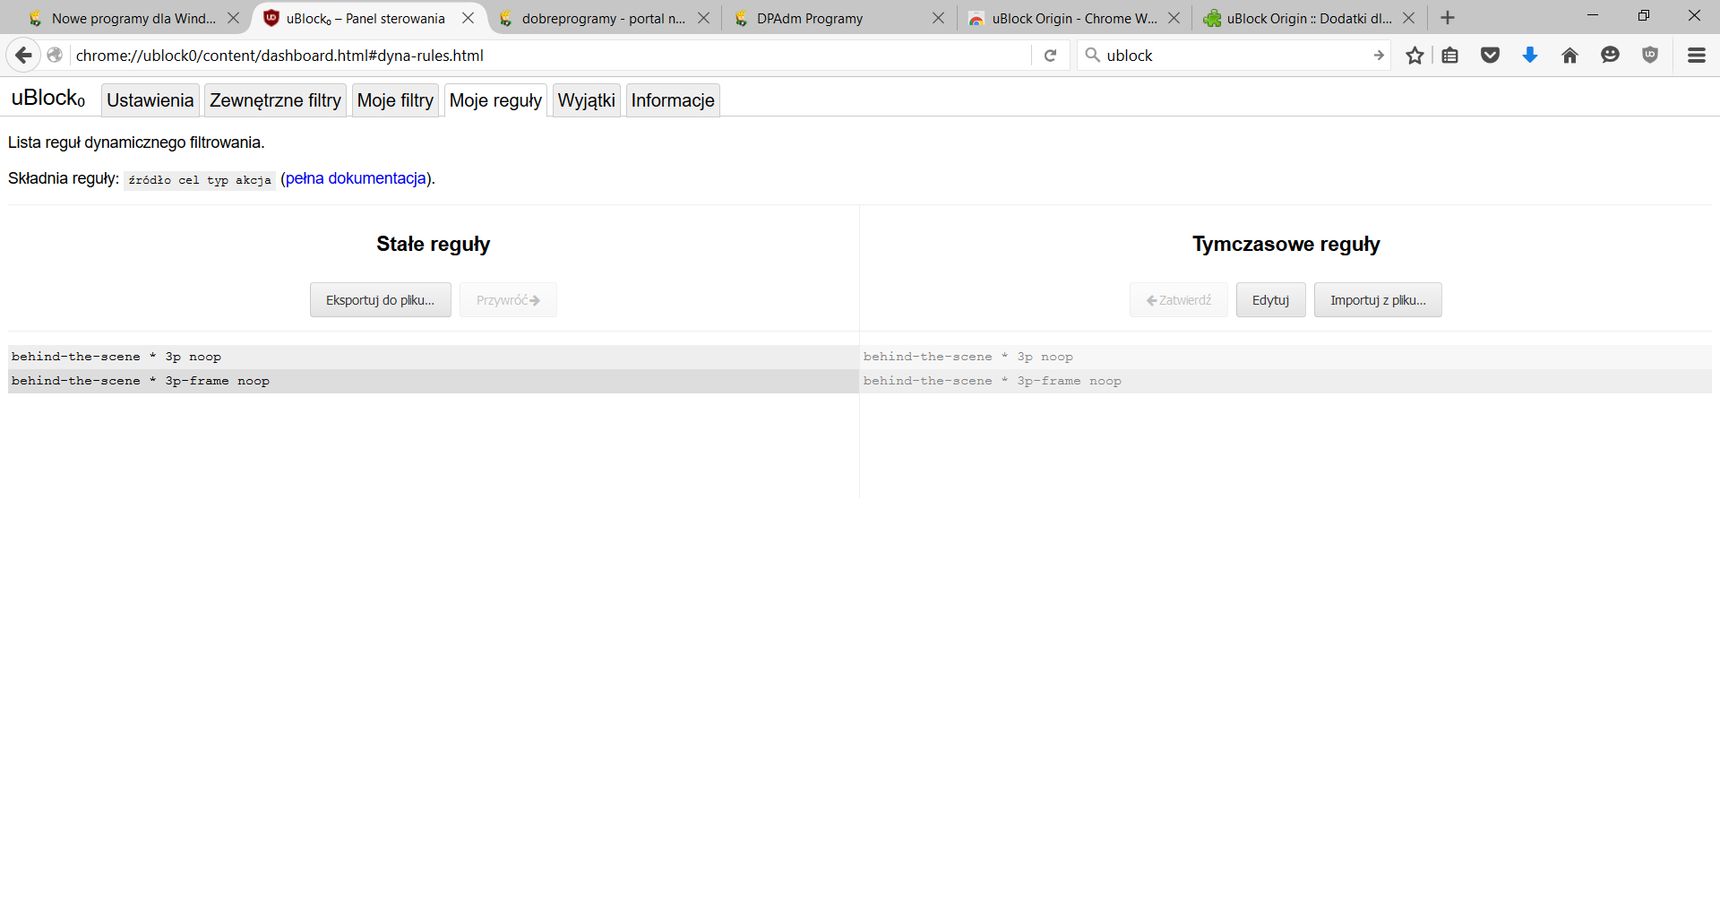The height and width of the screenshot is (923, 1720).
Task: Click the browser back arrow button
Action: [x=23, y=56]
